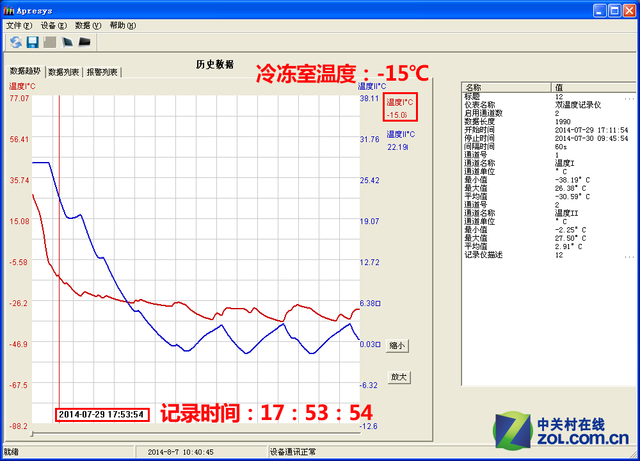640x461 pixels.
Task: Switch to the 报警列表 tab
Action: click(x=102, y=72)
